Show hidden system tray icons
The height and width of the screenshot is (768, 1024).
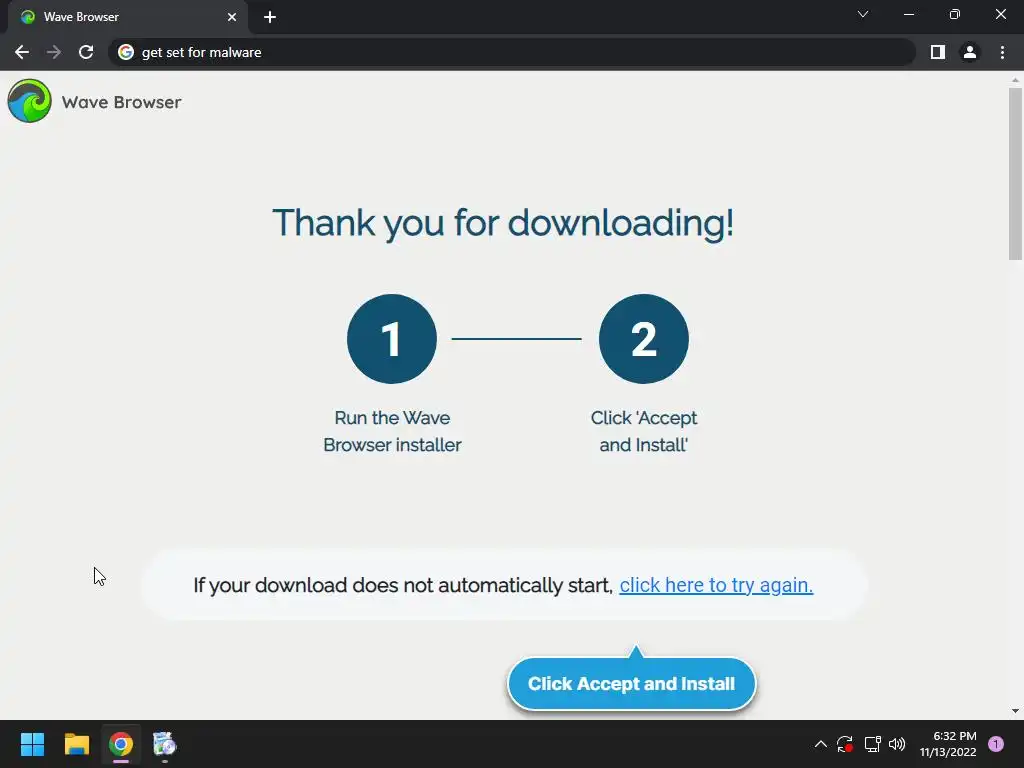pos(821,744)
